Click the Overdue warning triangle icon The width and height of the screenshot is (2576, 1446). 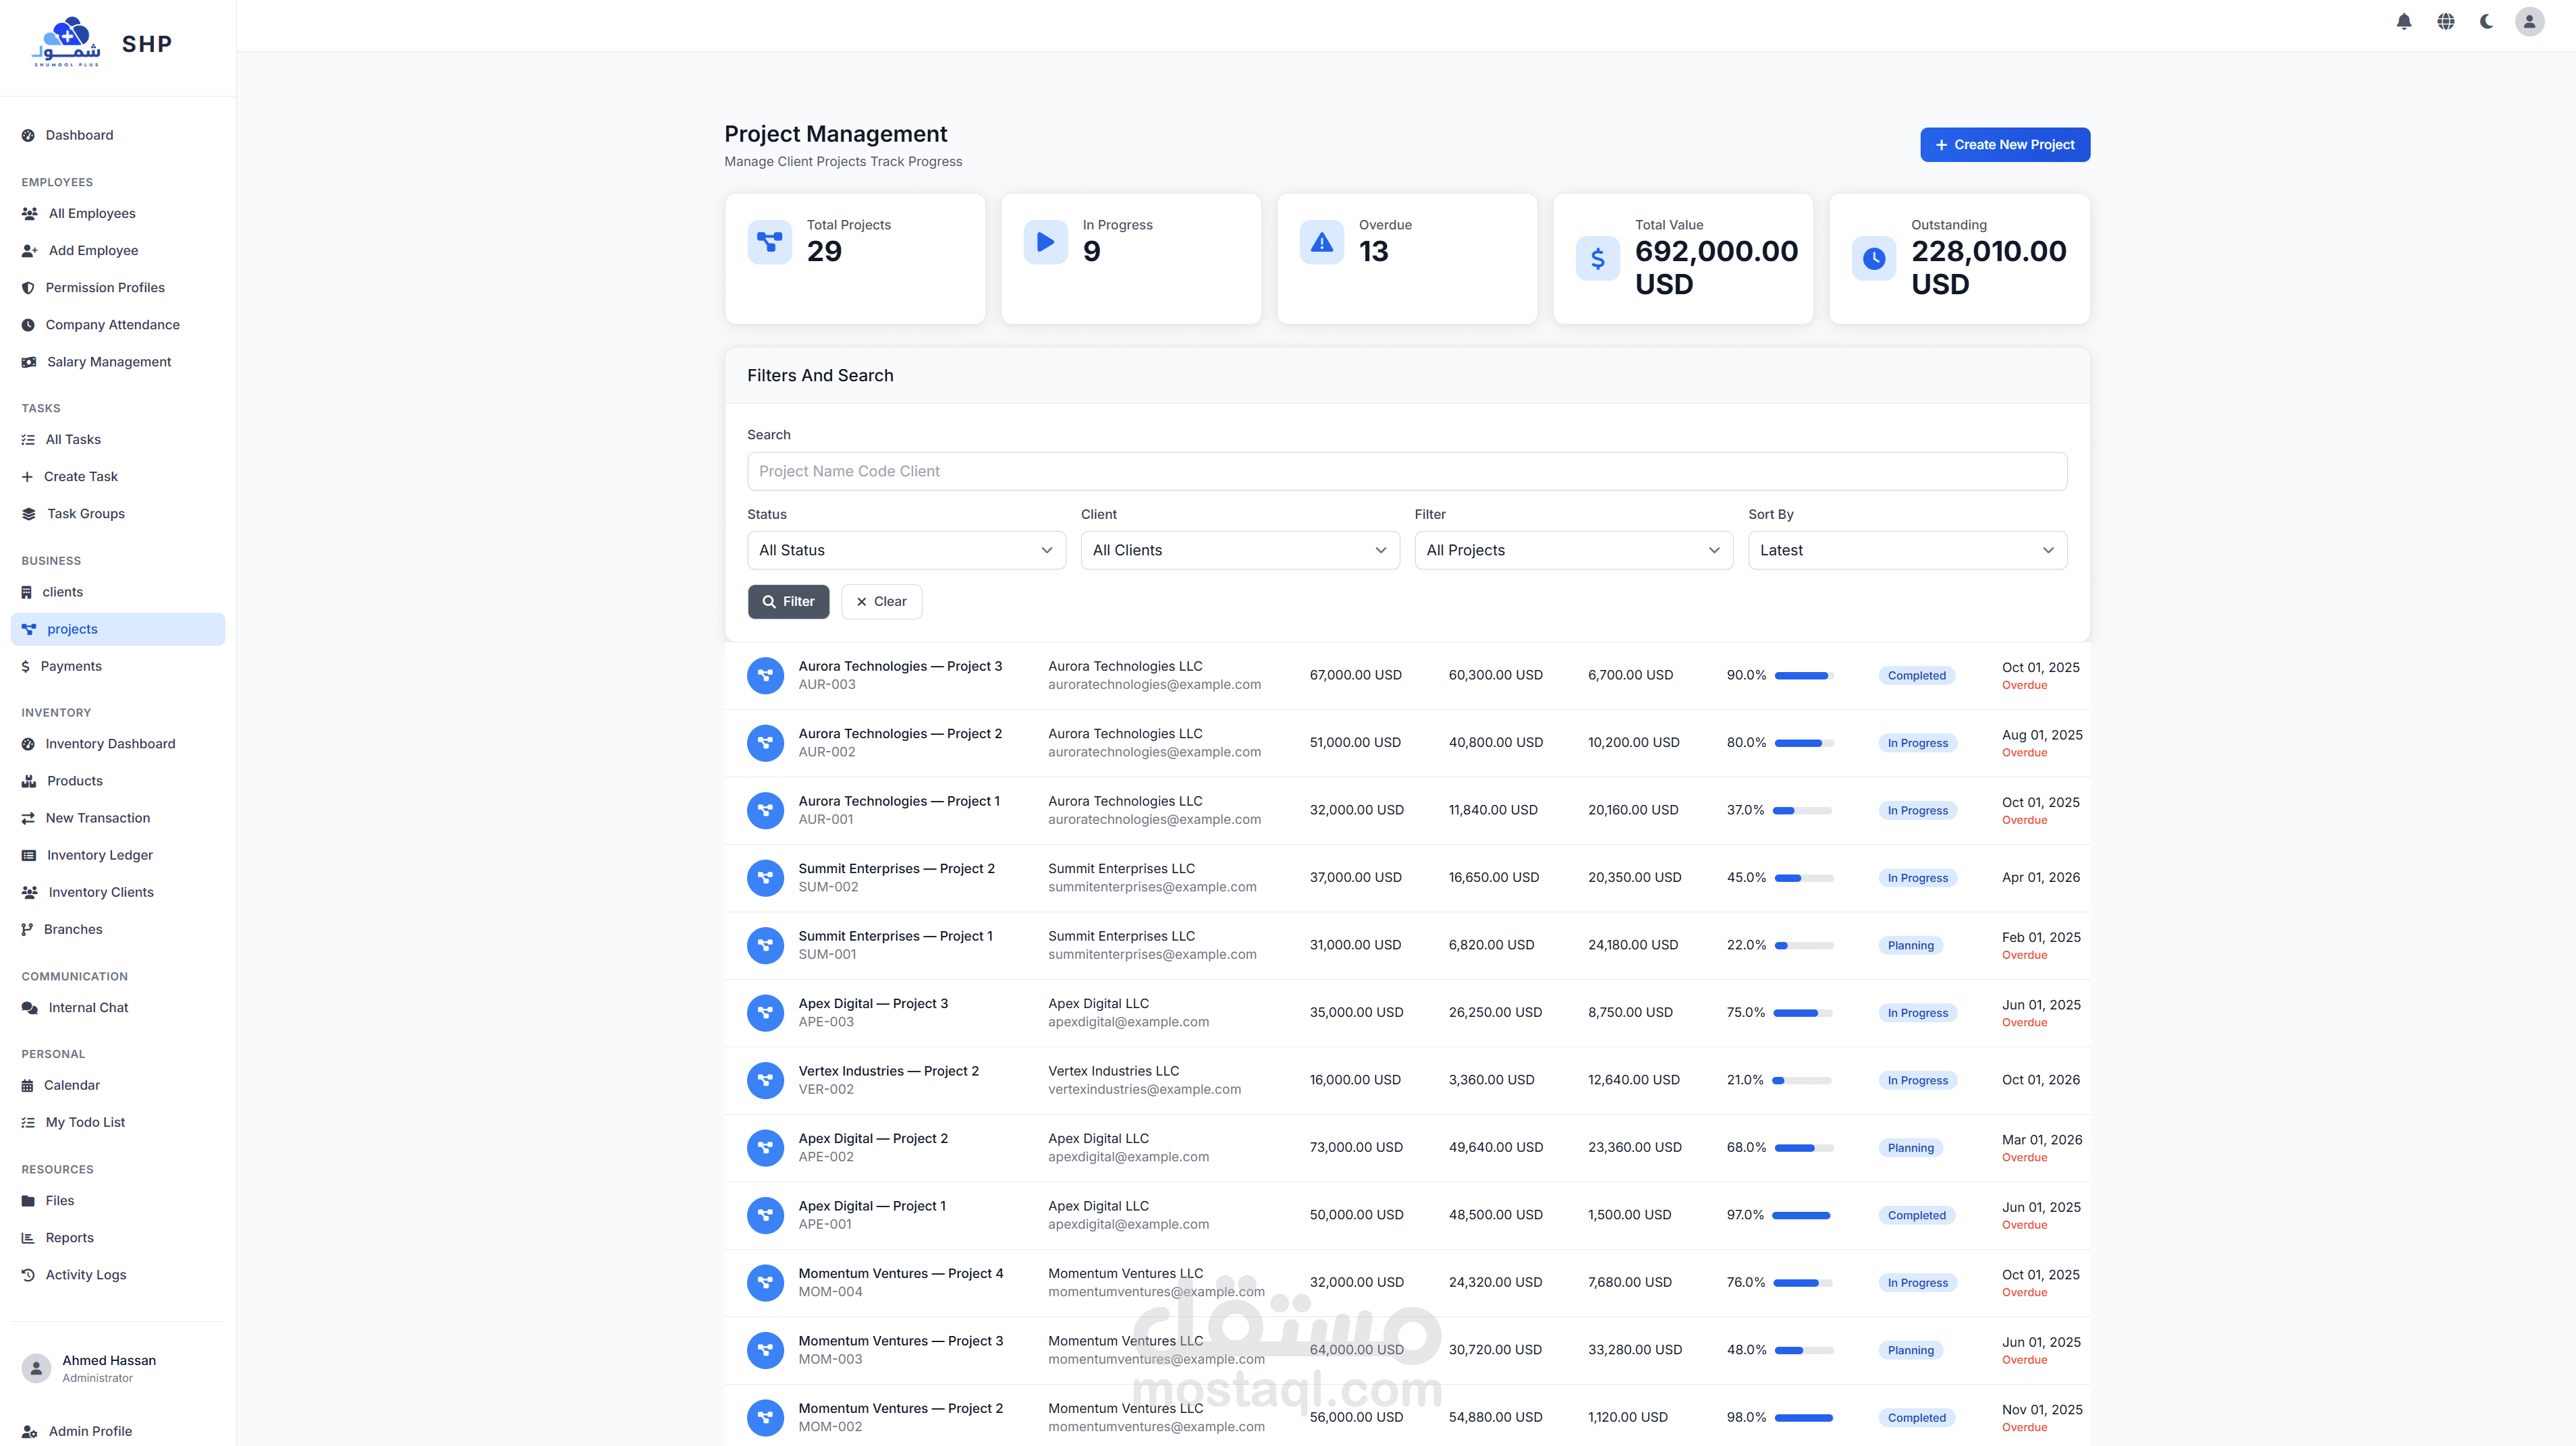pos(1321,242)
